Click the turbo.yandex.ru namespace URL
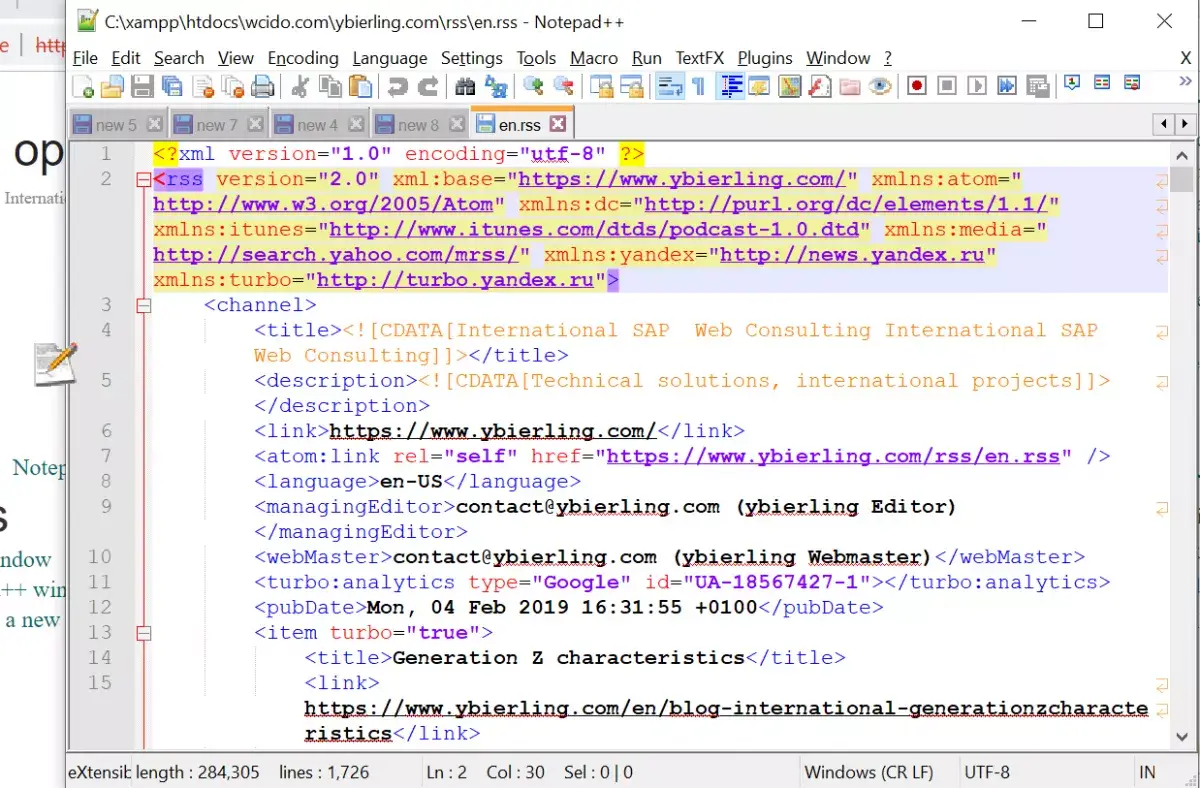 (x=455, y=280)
